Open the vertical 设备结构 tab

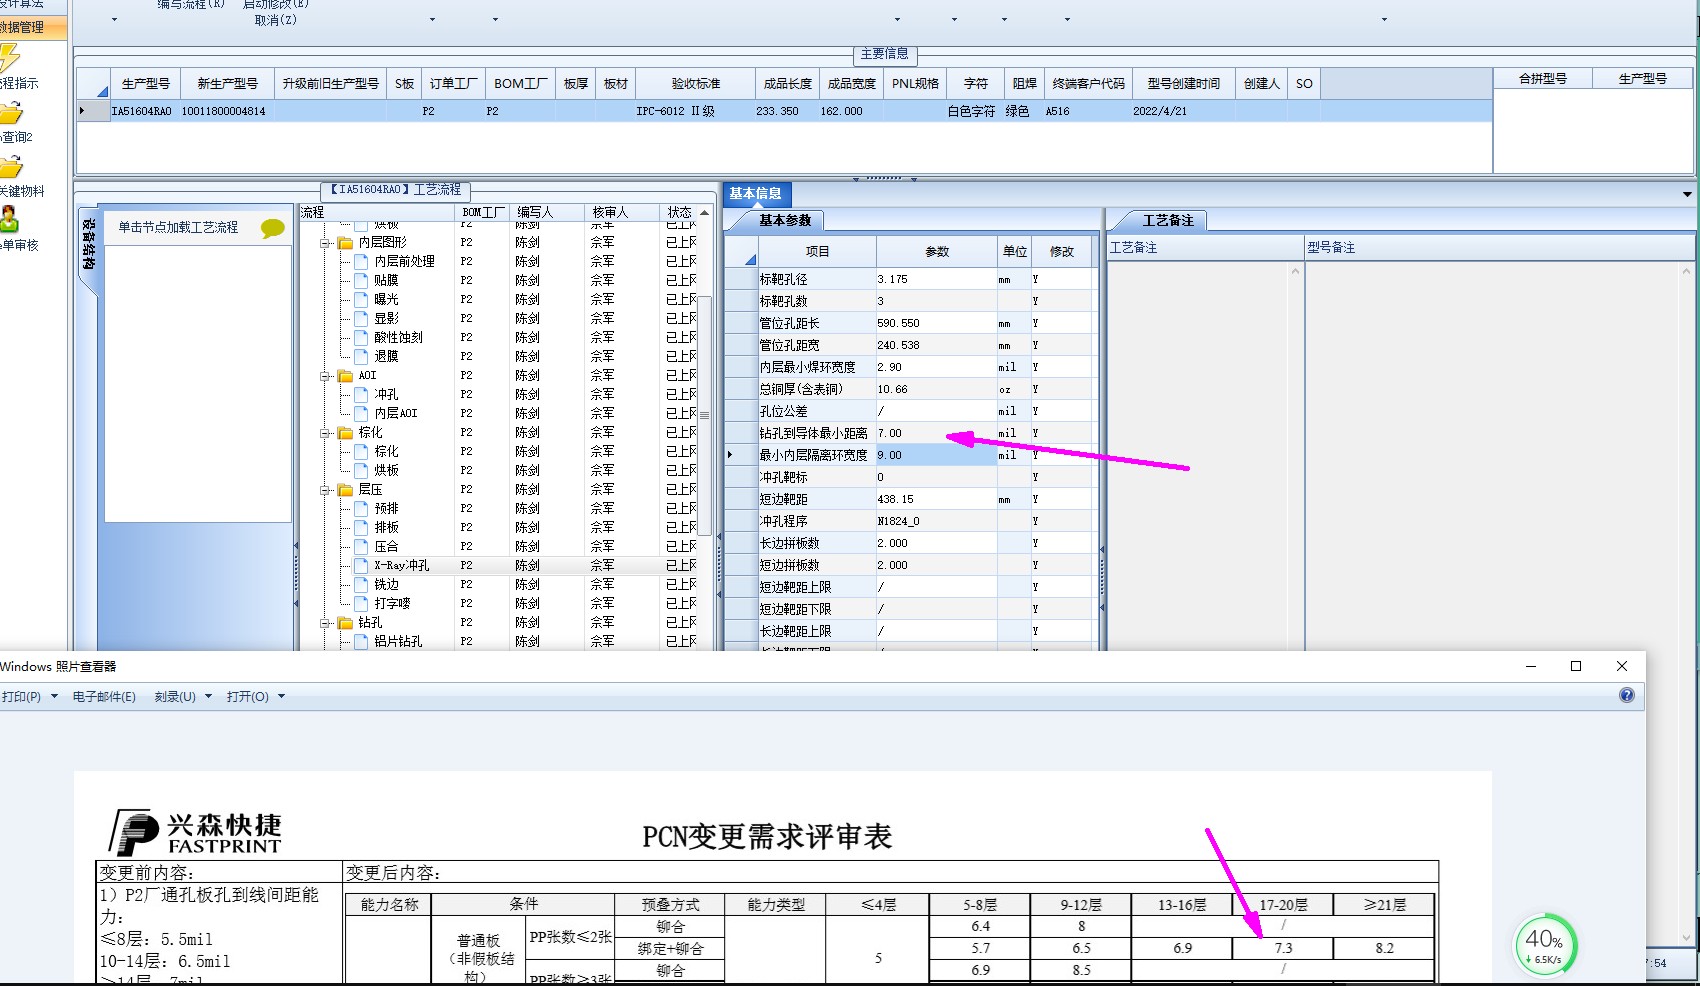pos(88,245)
